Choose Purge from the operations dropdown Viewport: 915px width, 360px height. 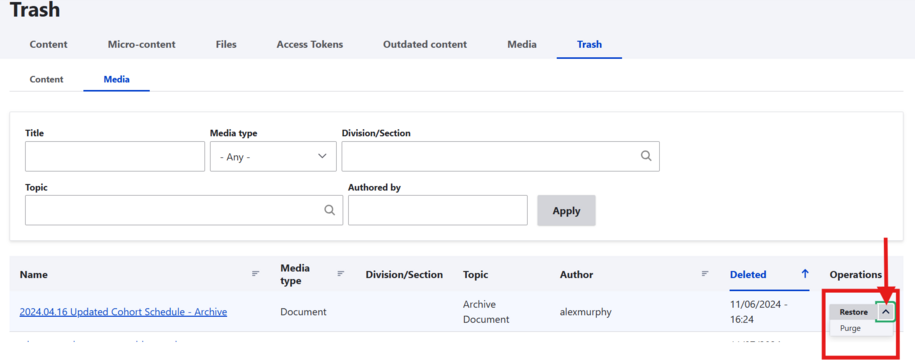850,328
